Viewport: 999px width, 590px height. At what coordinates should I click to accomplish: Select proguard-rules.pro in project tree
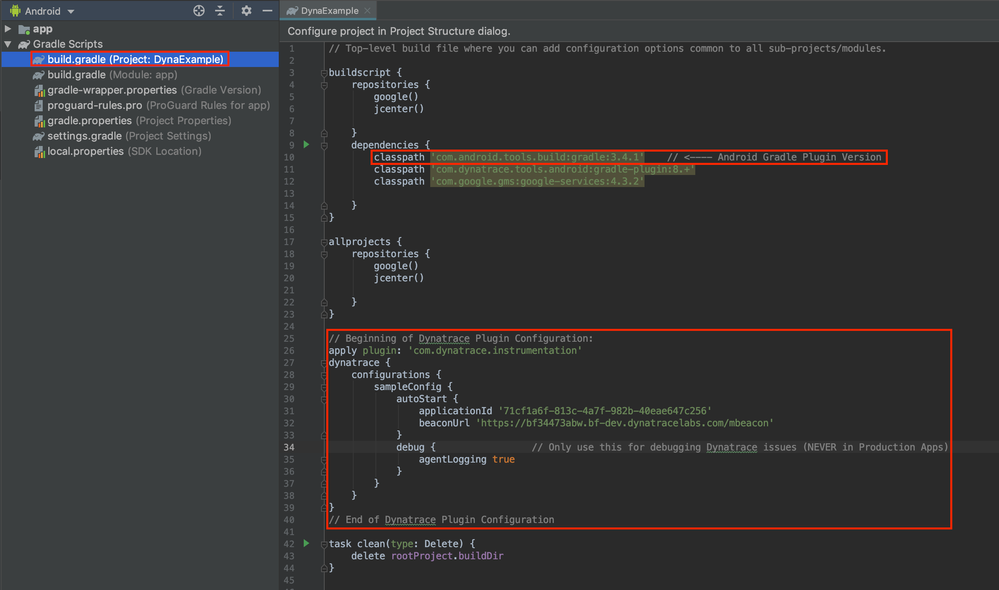(95, 105)
